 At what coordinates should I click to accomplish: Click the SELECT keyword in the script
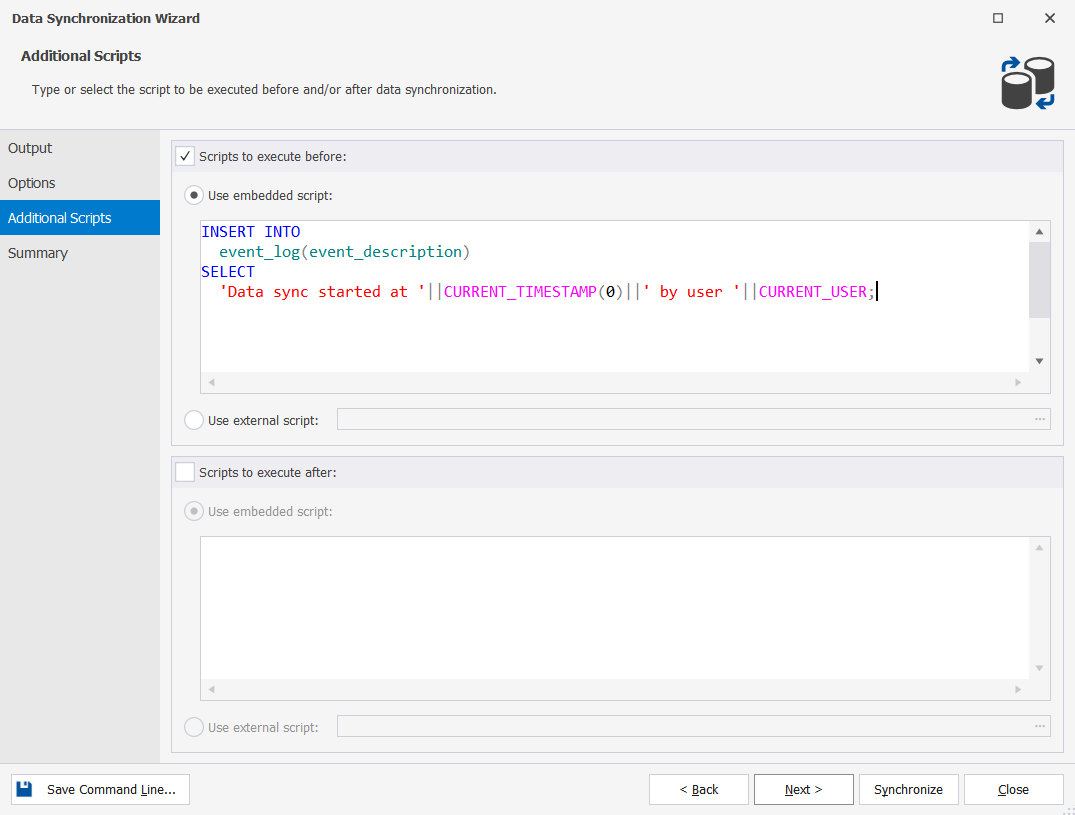pos(228,272)
